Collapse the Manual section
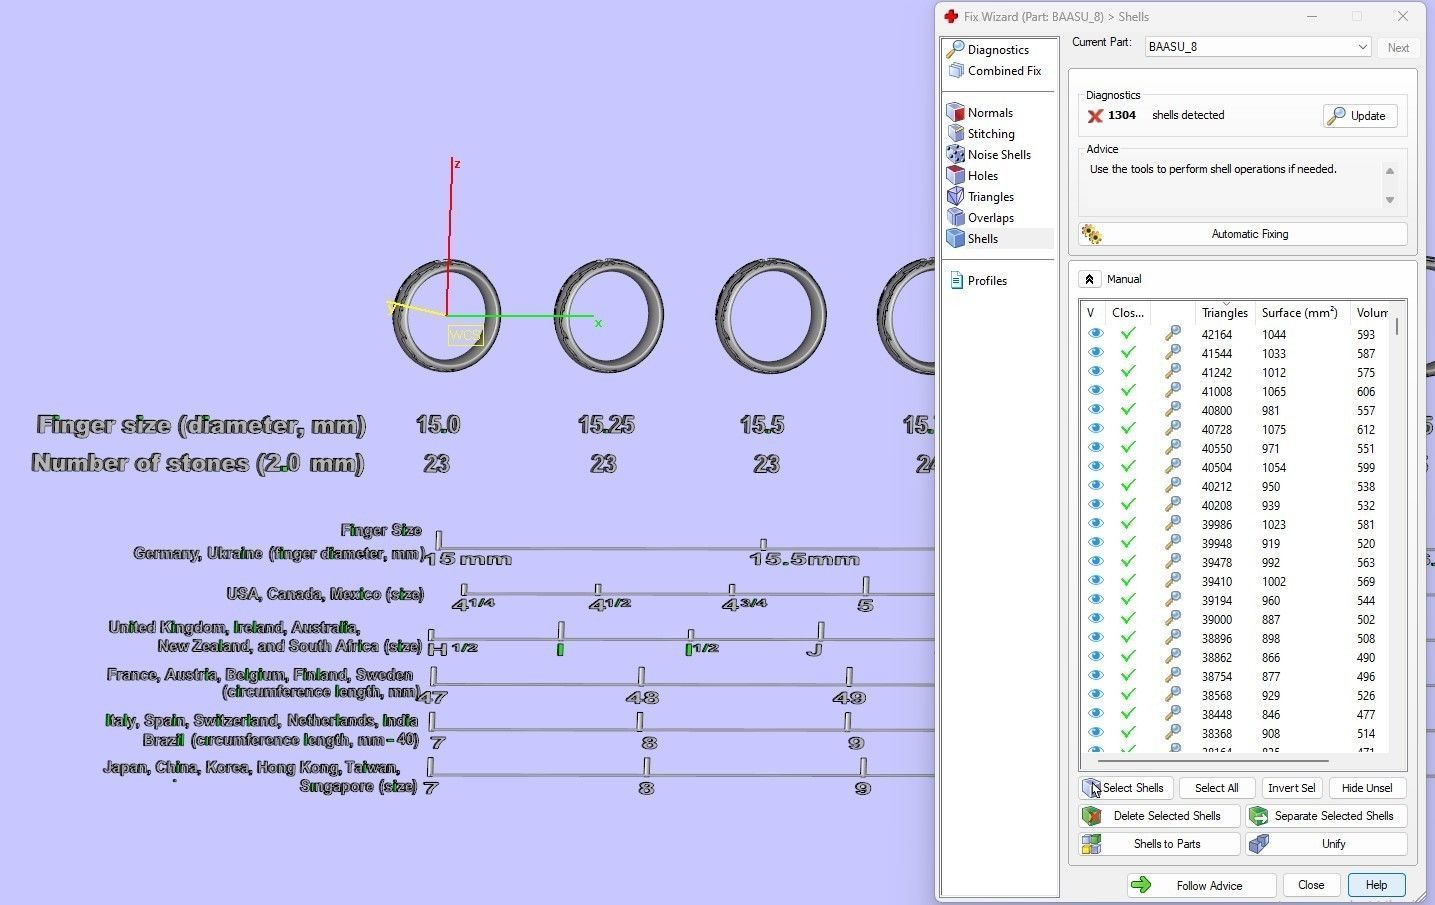1435x905 pixels. (x=1089, y=279)
